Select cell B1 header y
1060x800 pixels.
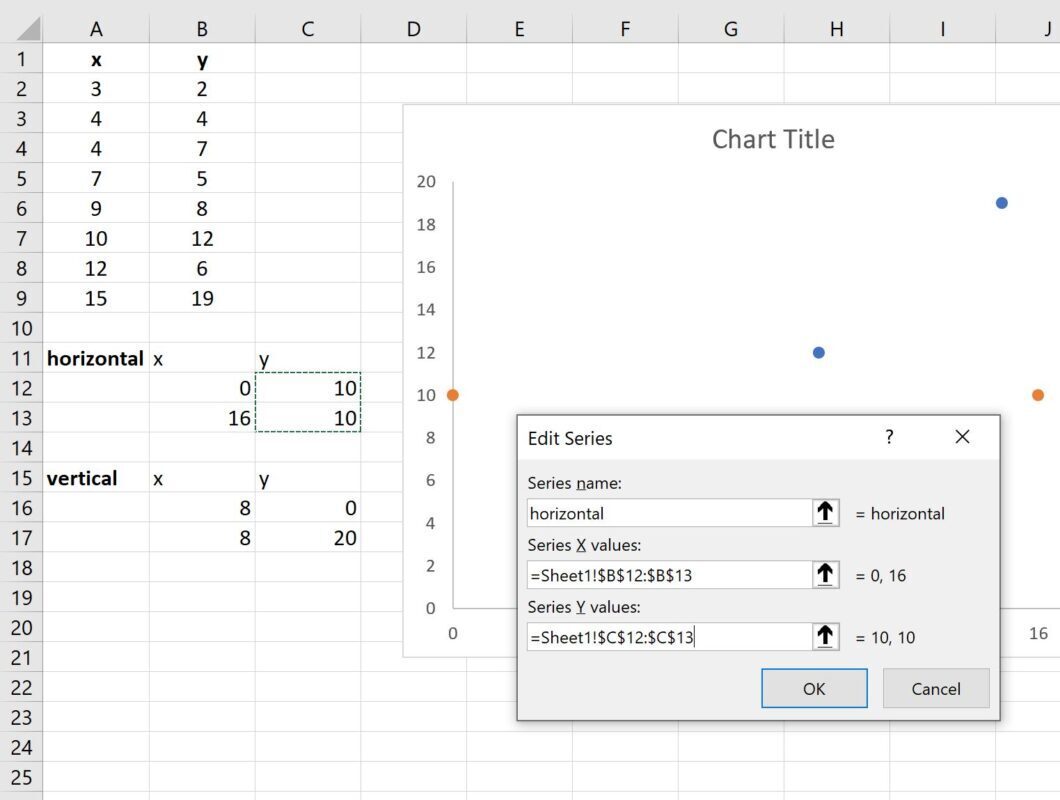[202, 59]
